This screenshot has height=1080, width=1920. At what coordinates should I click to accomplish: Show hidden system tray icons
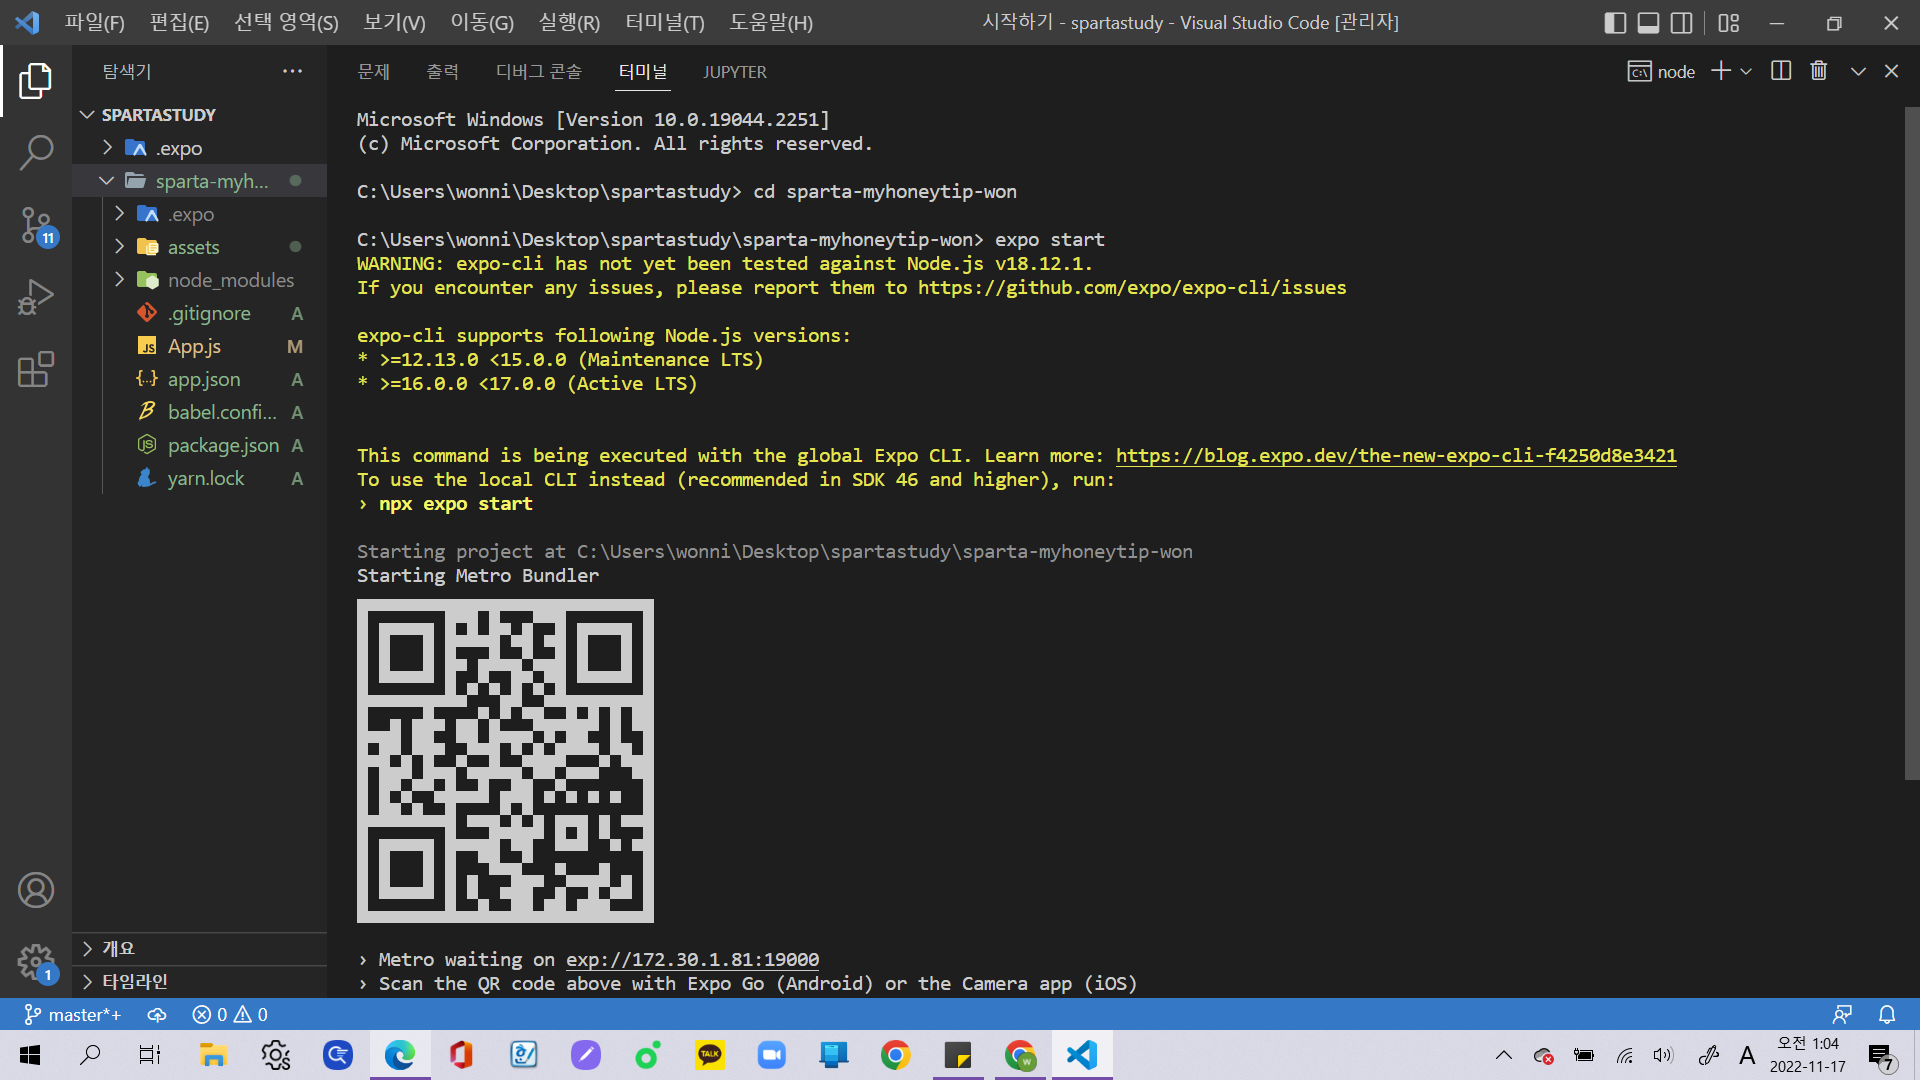click(x=1503, y=1055)
